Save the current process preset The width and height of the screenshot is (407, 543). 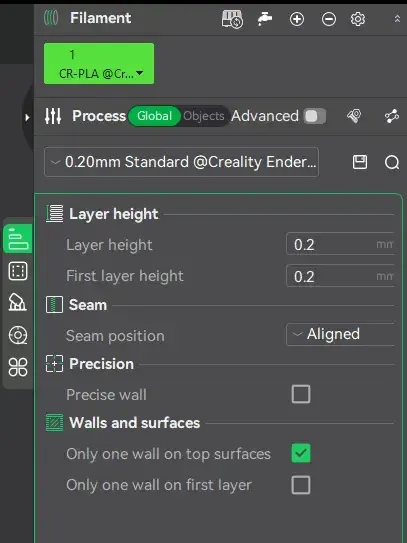pos(360,162)
